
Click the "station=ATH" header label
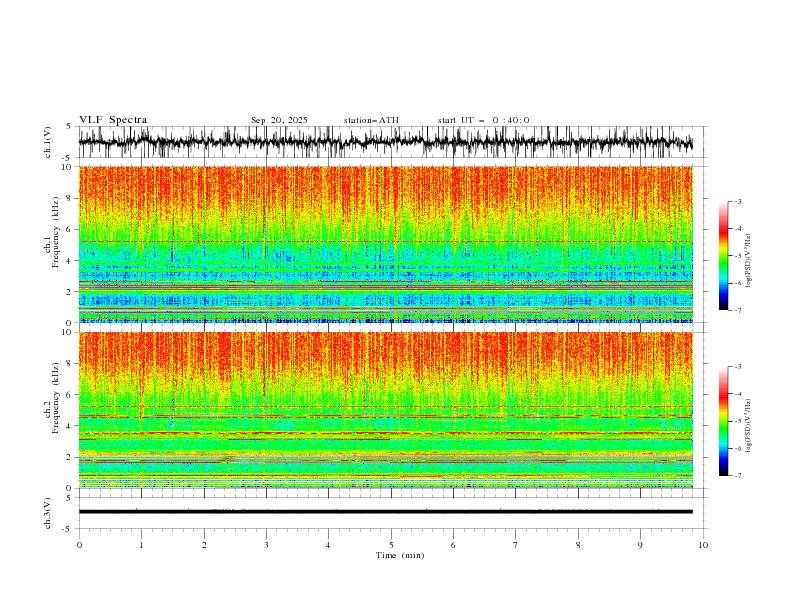coord(371,120)
